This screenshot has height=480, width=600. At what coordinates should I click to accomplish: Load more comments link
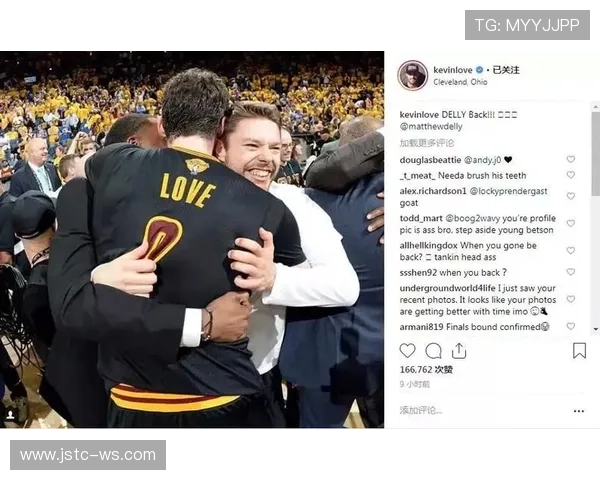427,143
